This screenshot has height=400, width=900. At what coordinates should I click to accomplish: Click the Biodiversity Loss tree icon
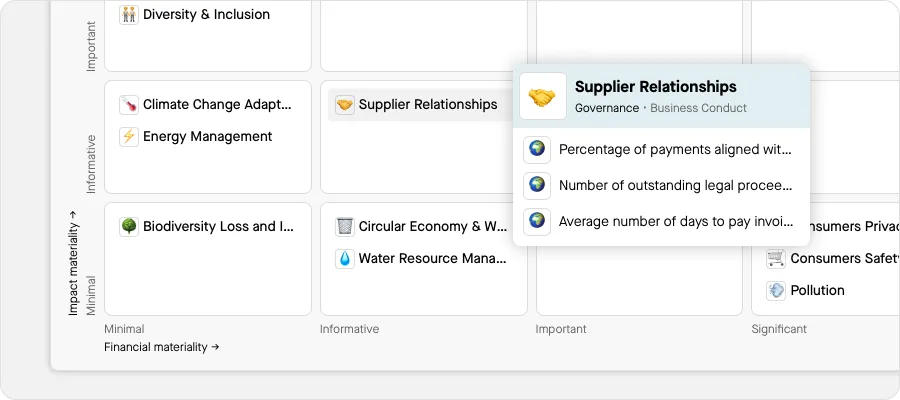pos(129,227)
